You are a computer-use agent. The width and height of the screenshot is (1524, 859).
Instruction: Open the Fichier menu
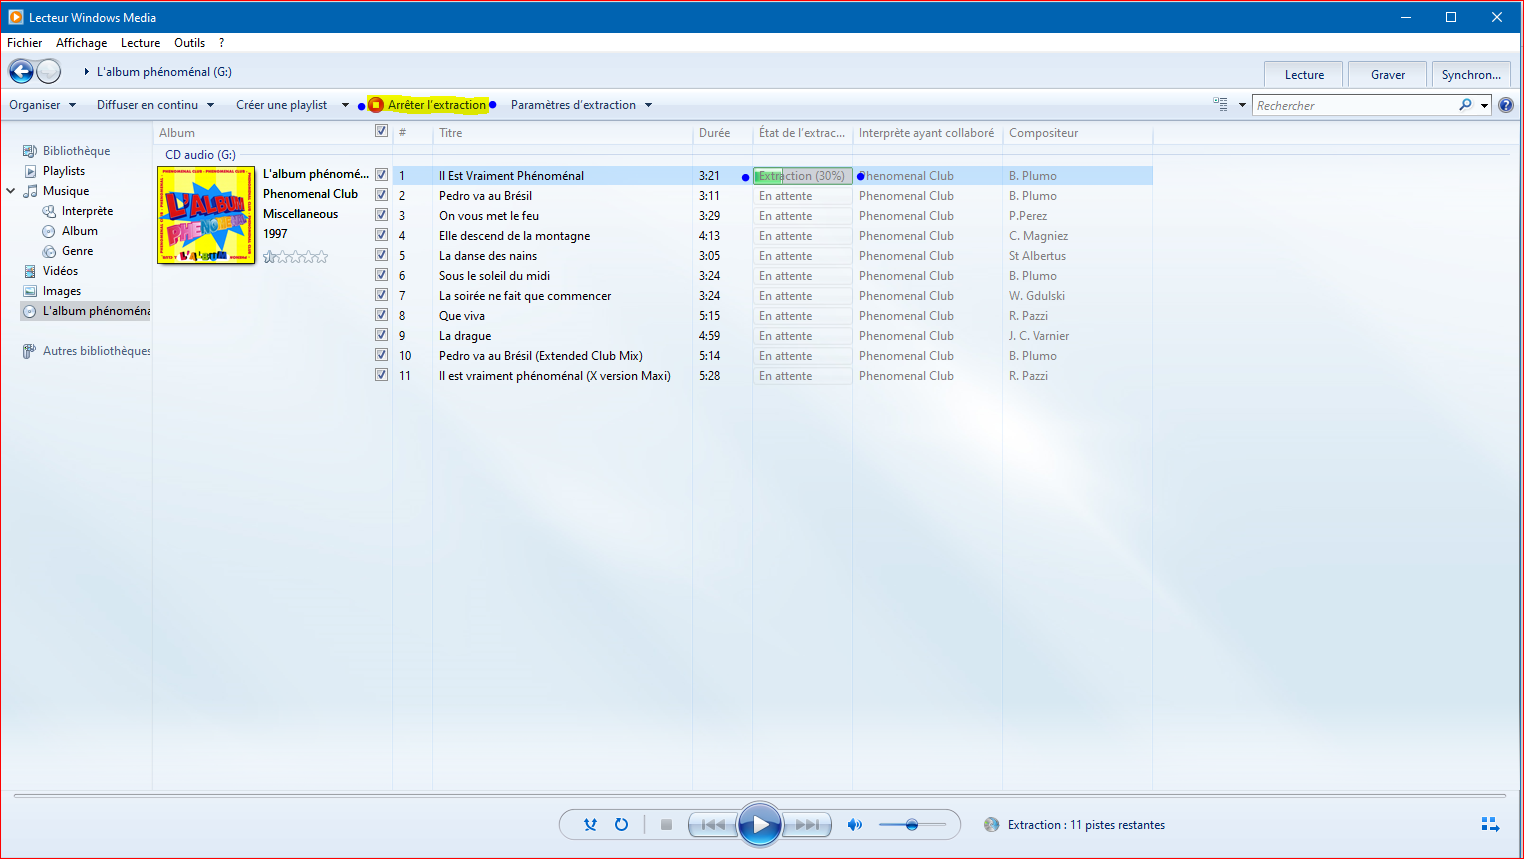pos(24,43)
